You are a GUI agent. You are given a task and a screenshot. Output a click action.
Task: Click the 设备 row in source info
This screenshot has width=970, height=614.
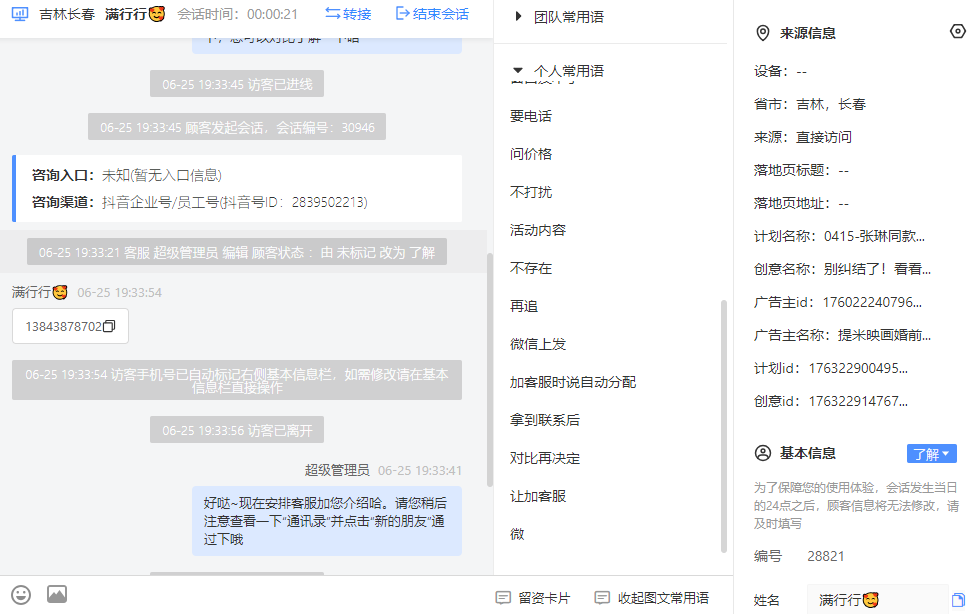[x=781, y=71]
